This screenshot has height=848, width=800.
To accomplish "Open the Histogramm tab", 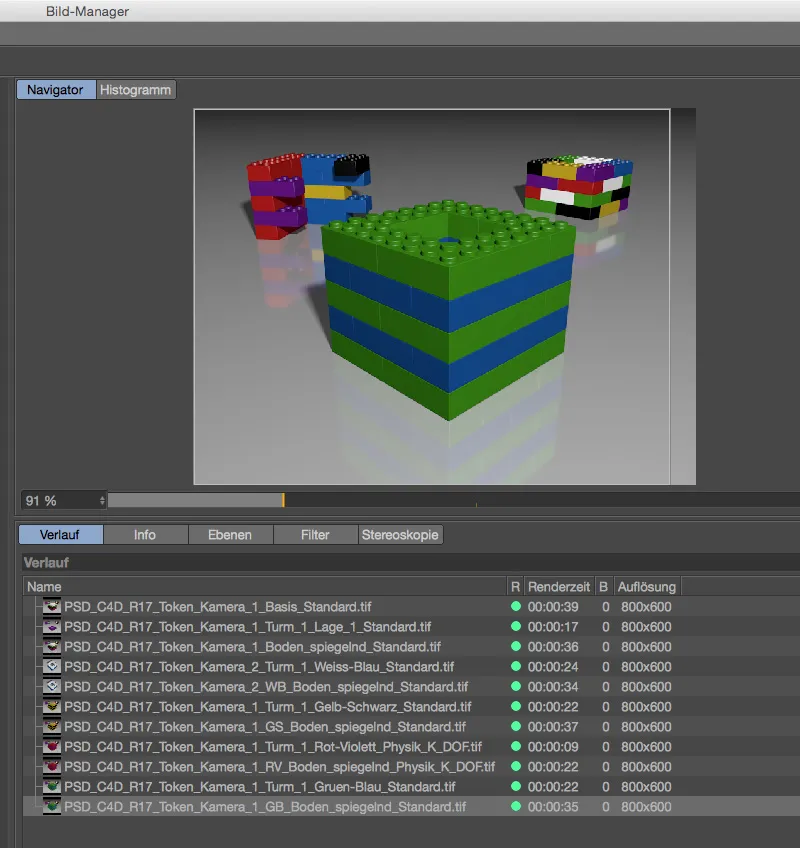I will (x=136, y=90).
